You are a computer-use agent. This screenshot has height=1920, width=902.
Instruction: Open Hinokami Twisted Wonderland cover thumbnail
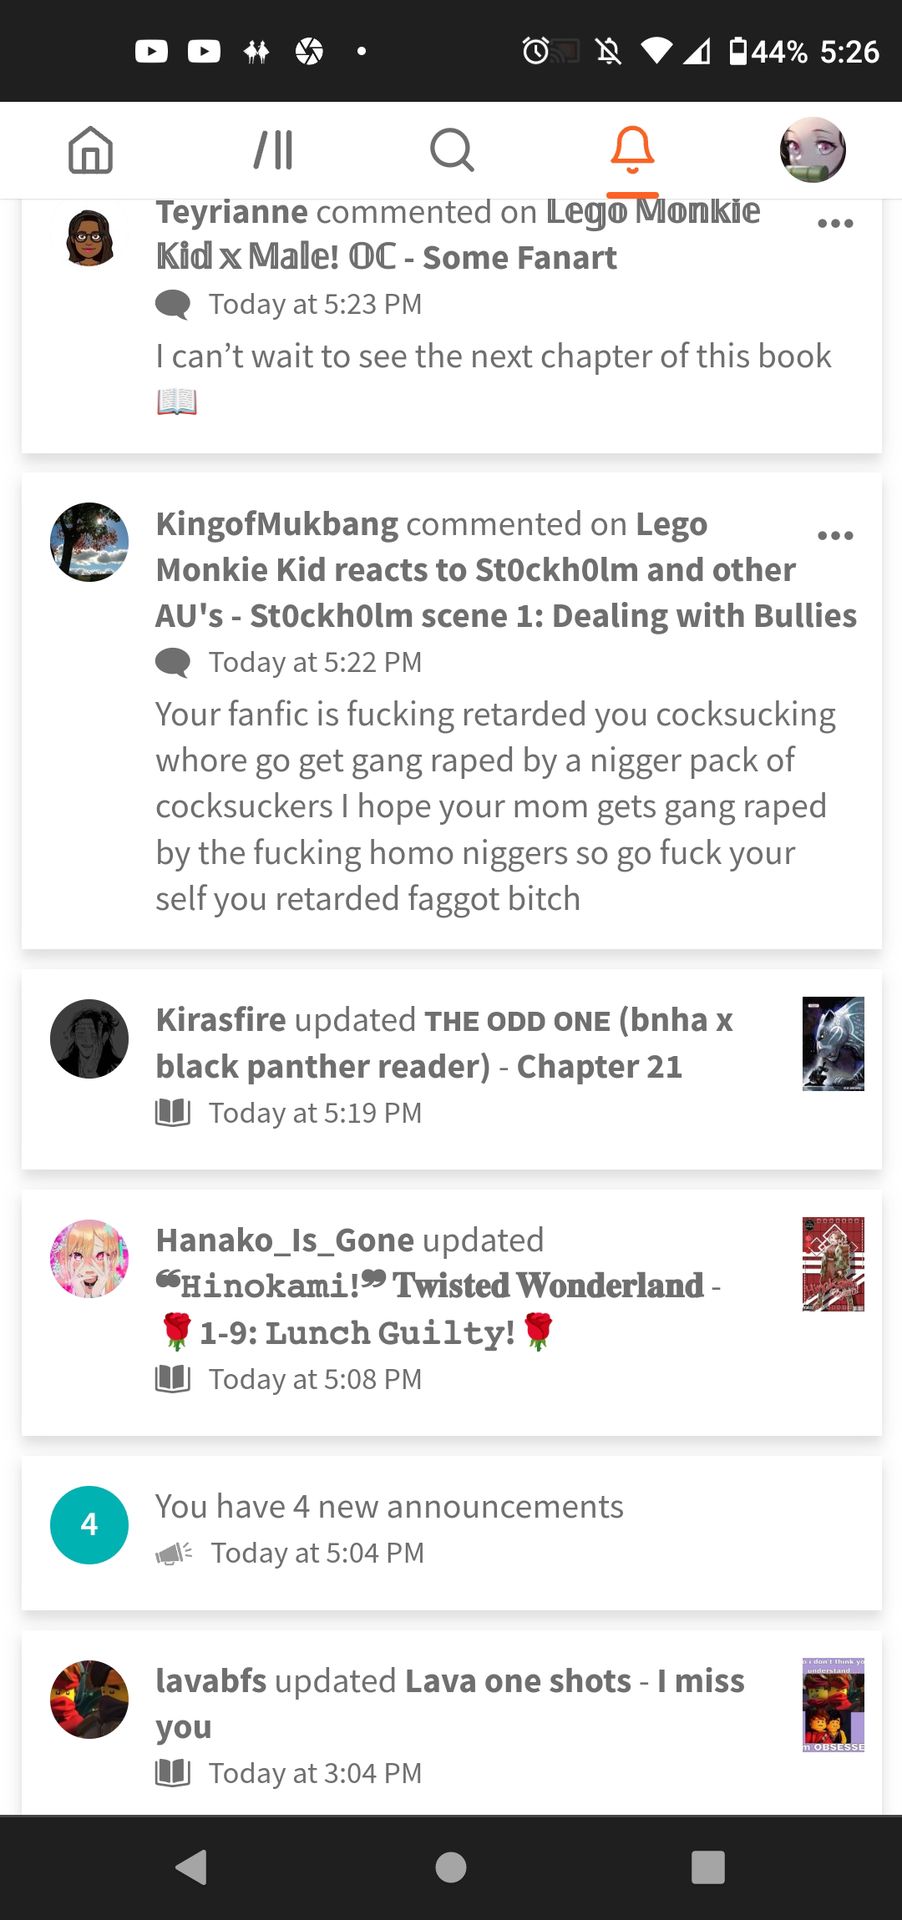[833, 1264]
